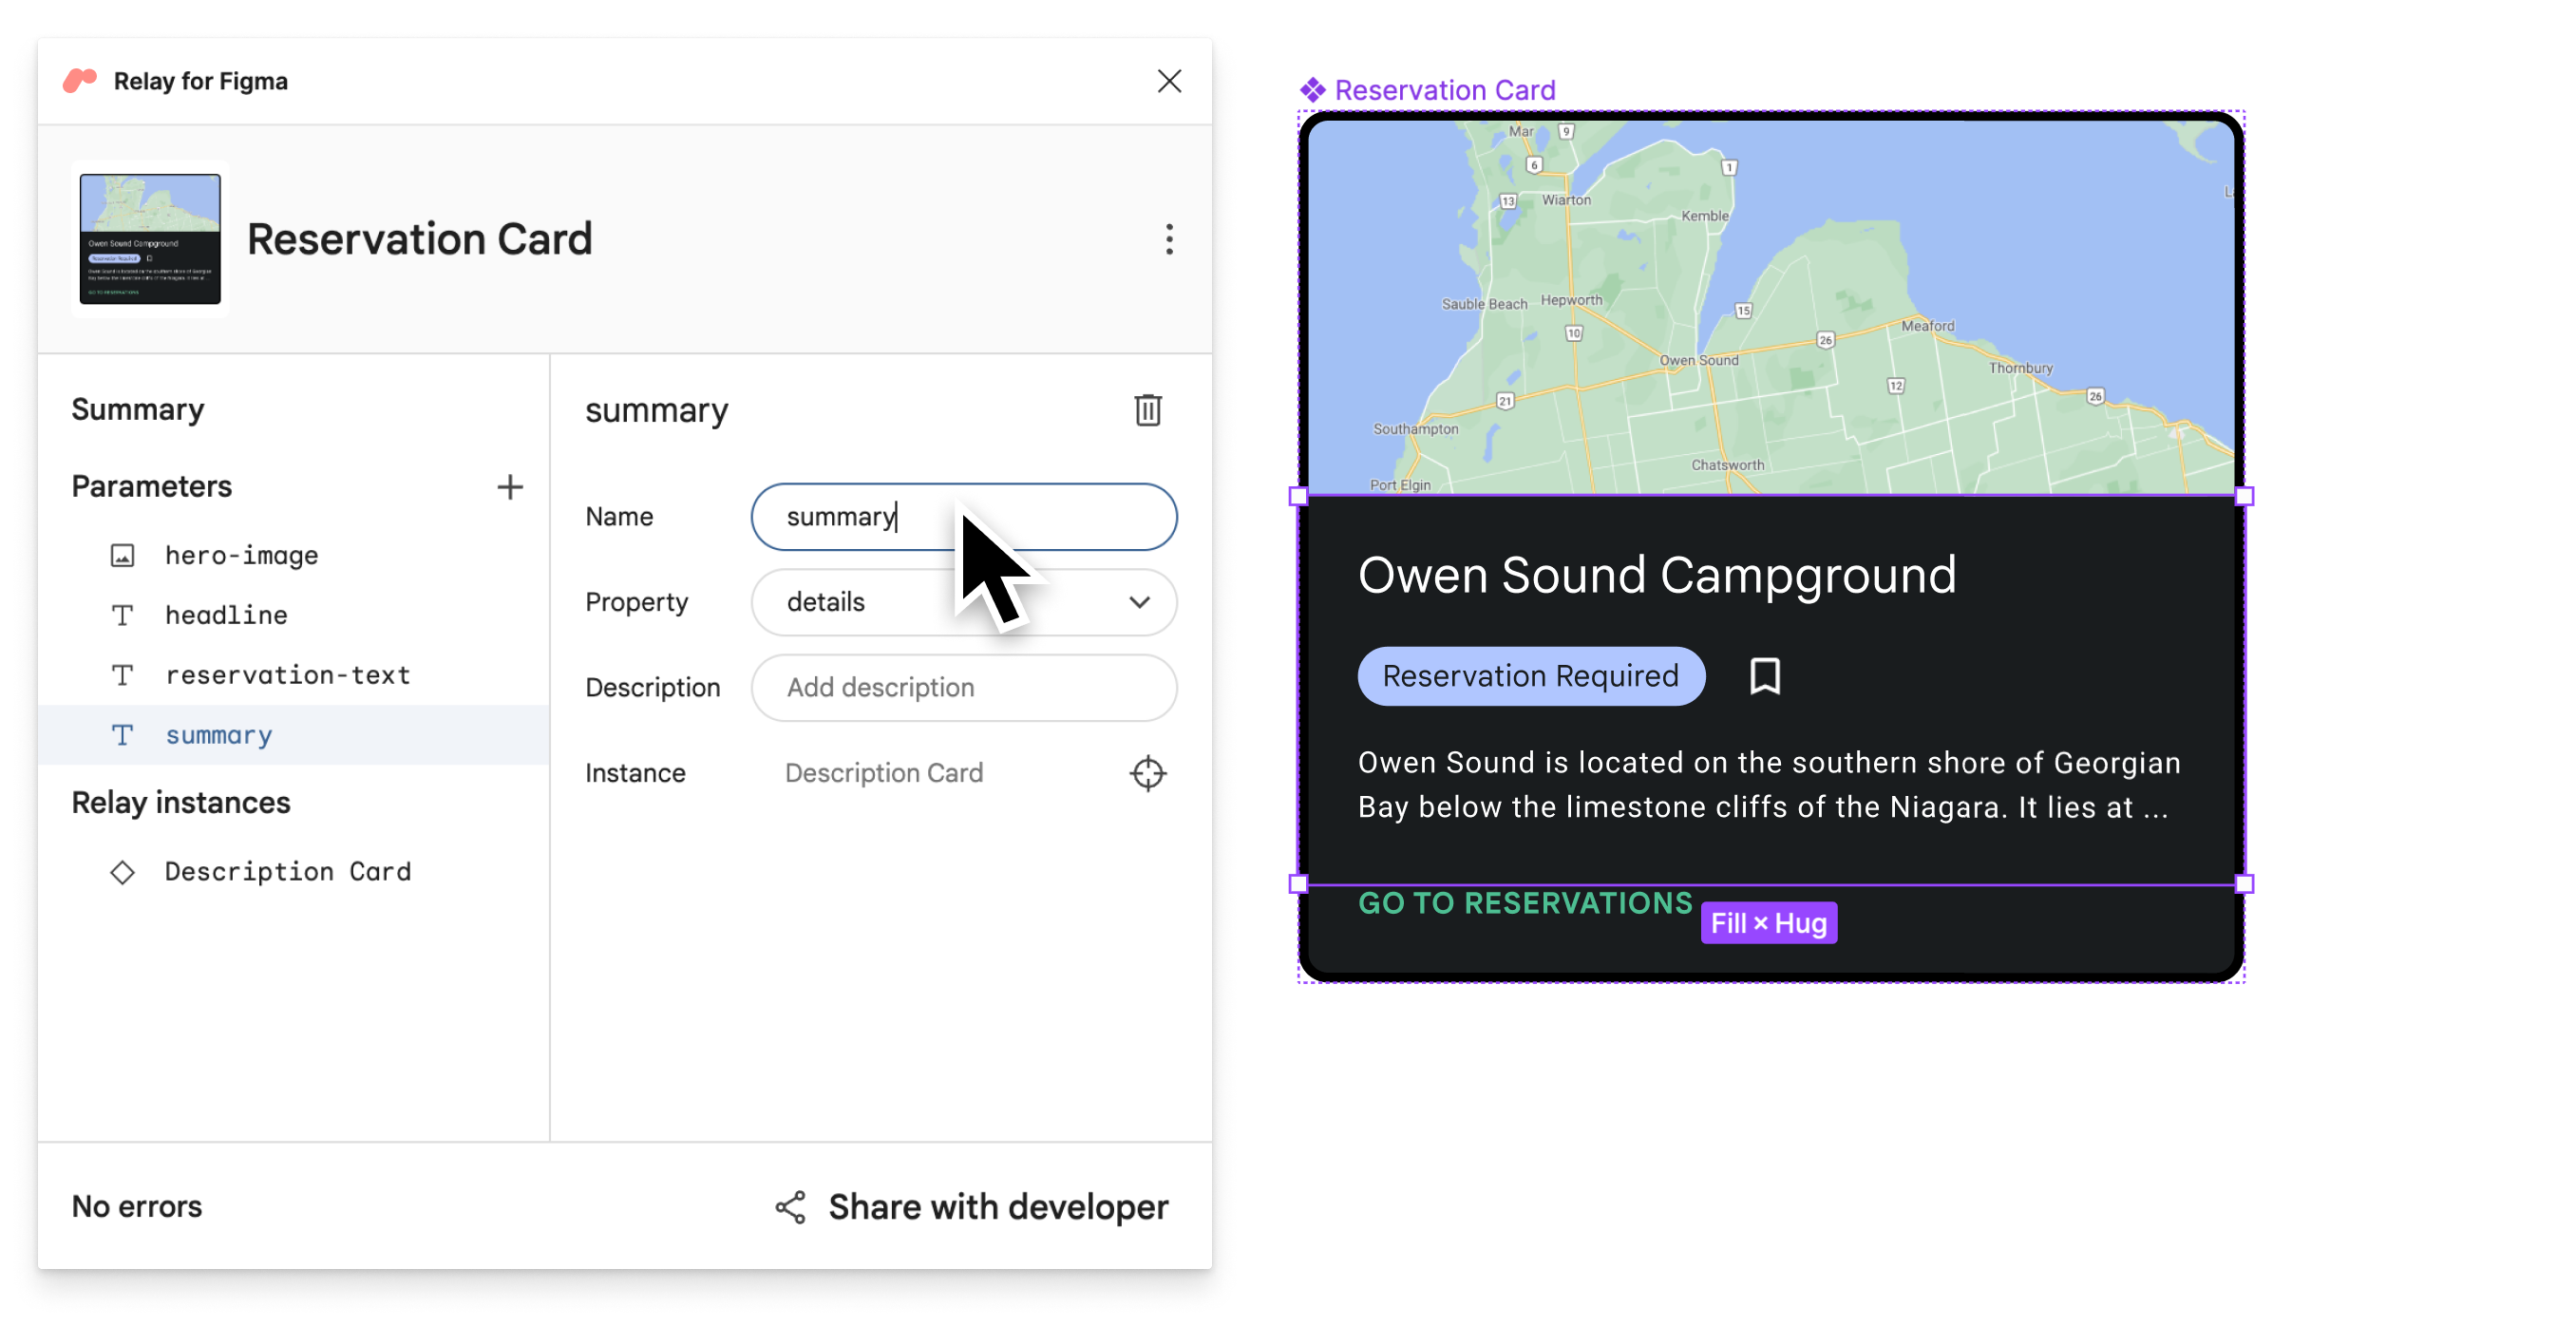The image size is (2576, 1326).
Task: Click the Reservation Card thumbnail preview
Action: point(149,238)
